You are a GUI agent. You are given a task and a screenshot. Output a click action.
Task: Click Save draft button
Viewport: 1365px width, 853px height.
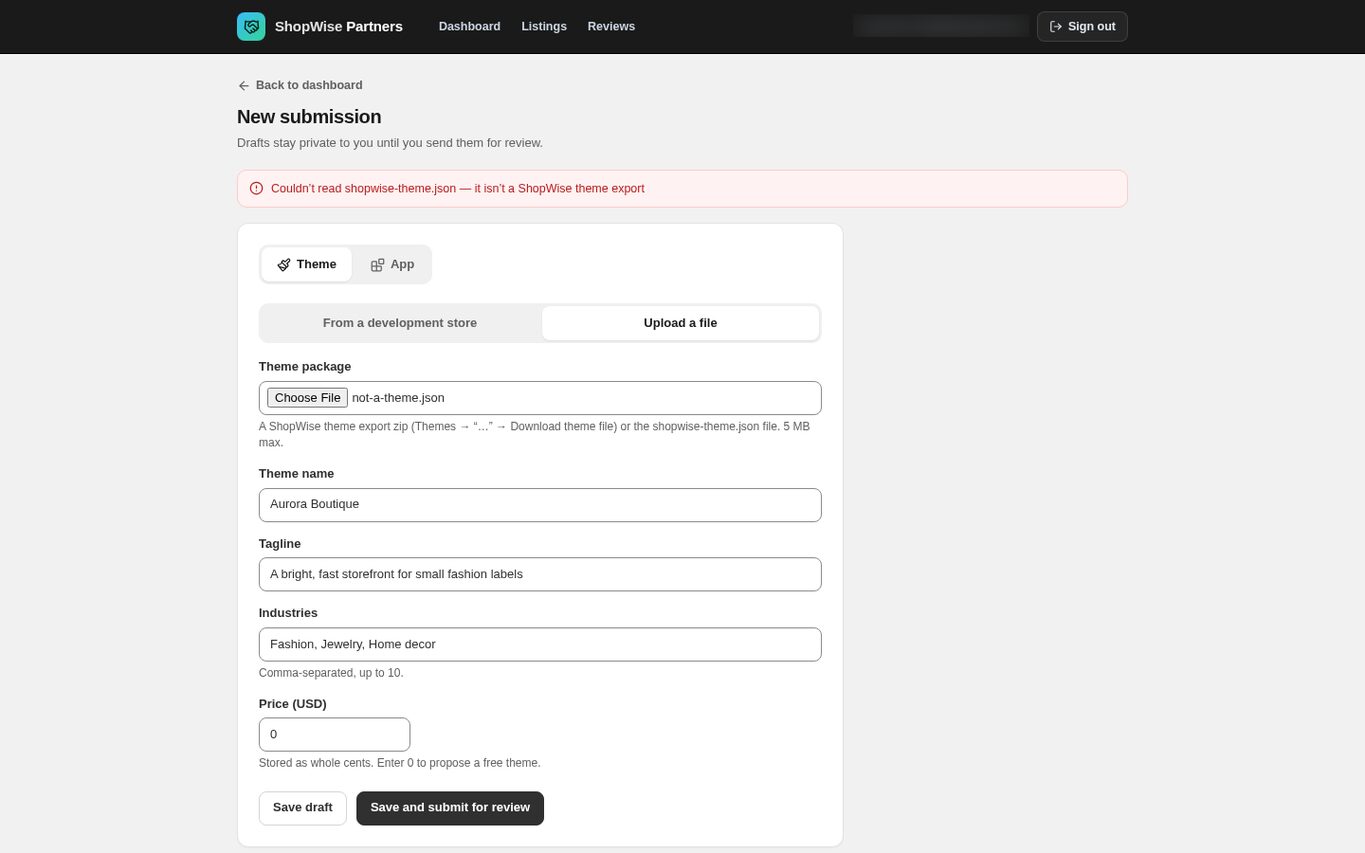303,808
